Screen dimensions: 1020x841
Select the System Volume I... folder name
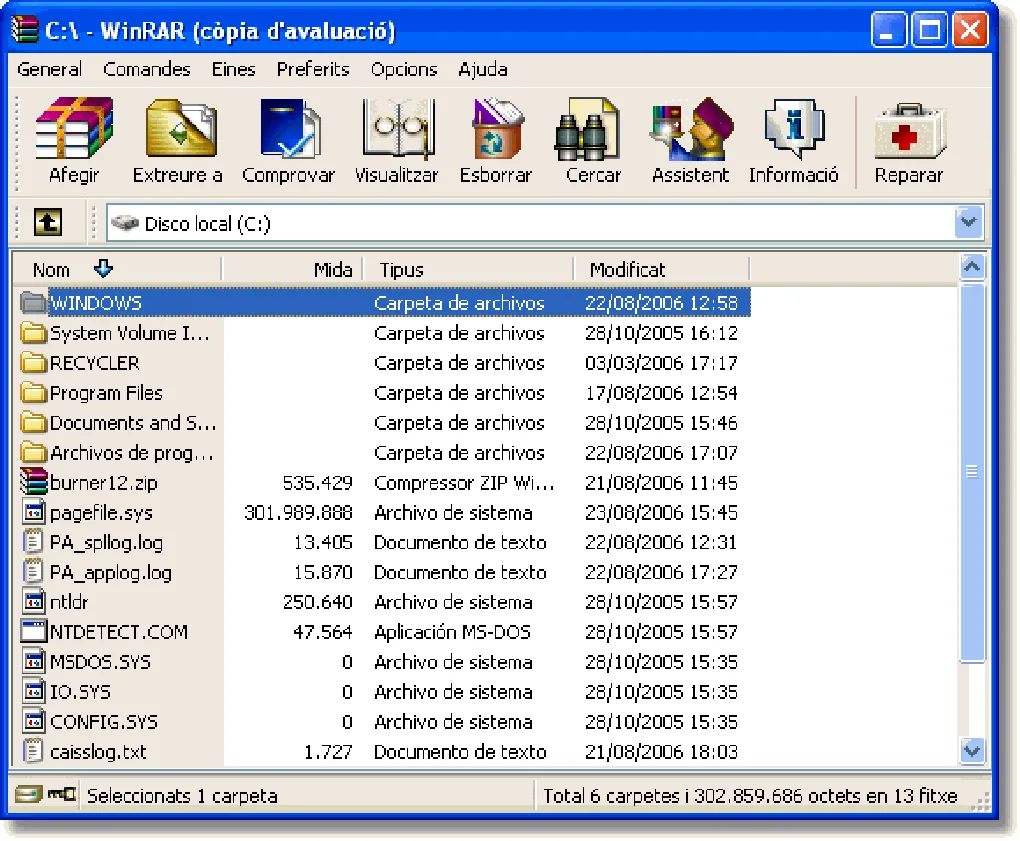pyautogui.click(x=129, y=332)
